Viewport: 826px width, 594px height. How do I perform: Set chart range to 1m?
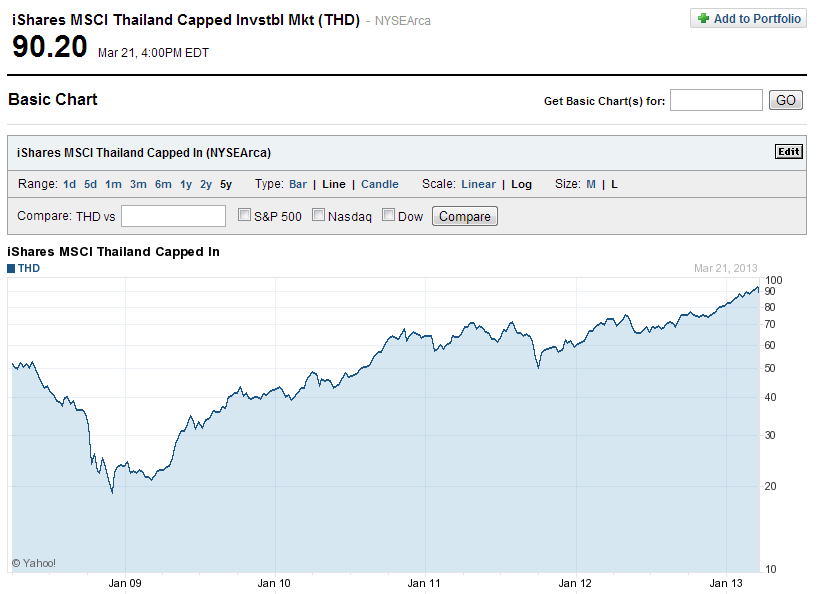tap(113, 184)
